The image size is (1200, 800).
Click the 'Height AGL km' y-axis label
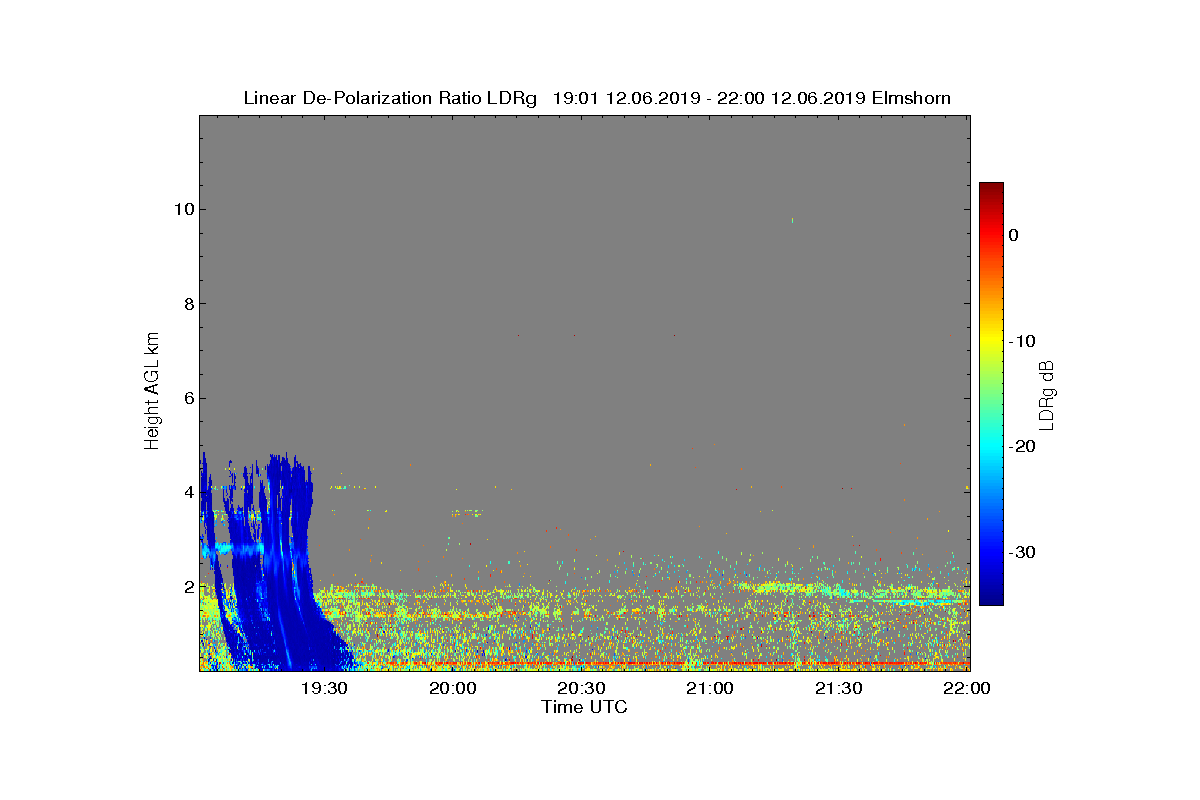[152, 392]
